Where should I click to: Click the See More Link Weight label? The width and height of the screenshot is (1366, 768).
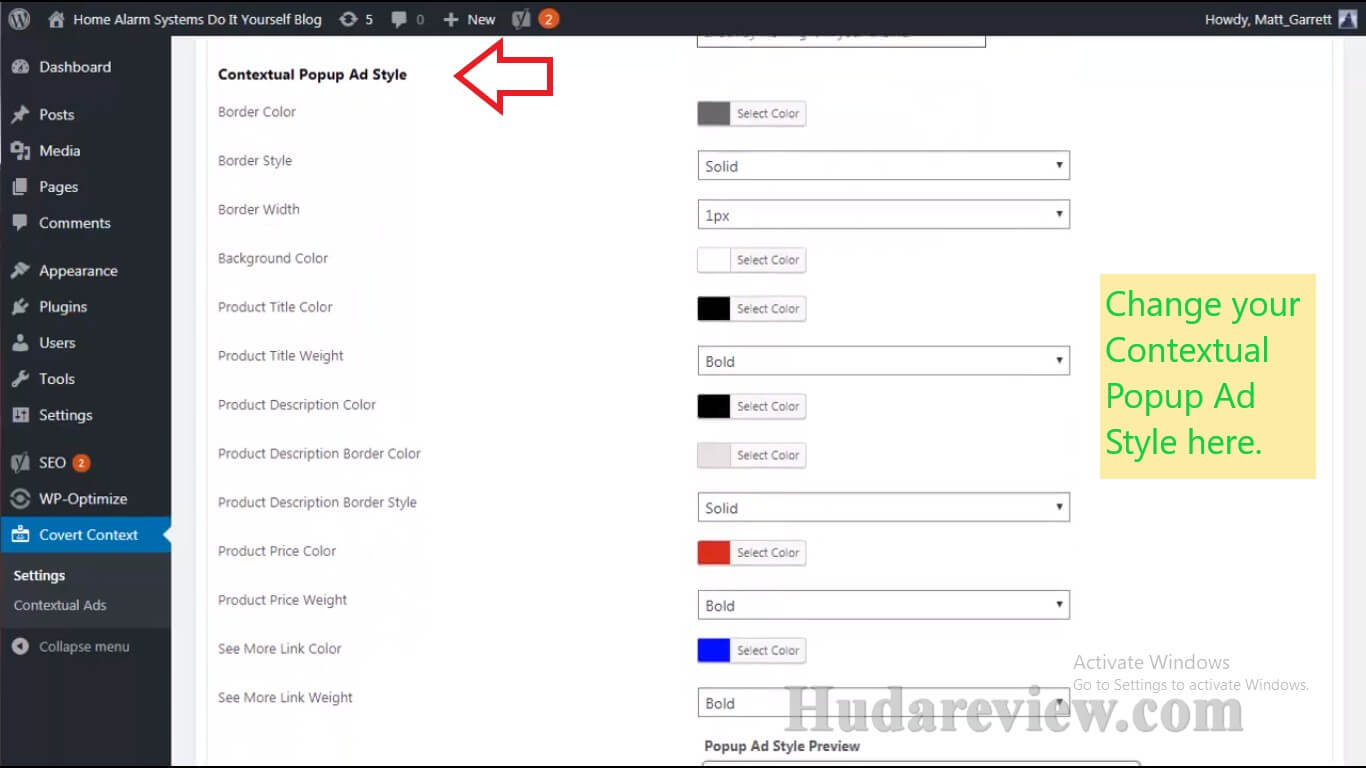pyautogui.click(x=285, y=698)
